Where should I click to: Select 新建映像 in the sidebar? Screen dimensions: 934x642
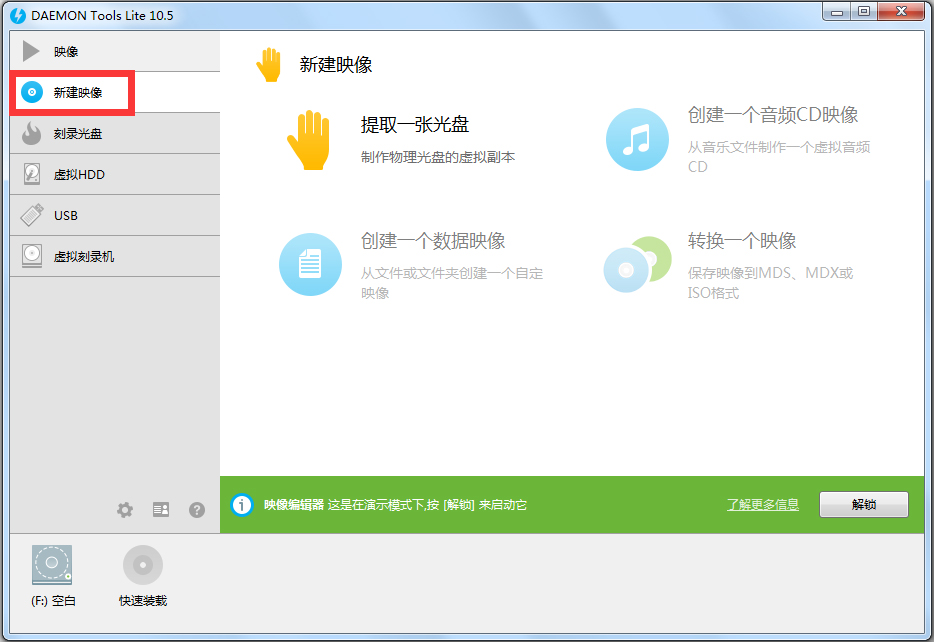(x=115, y=92)
